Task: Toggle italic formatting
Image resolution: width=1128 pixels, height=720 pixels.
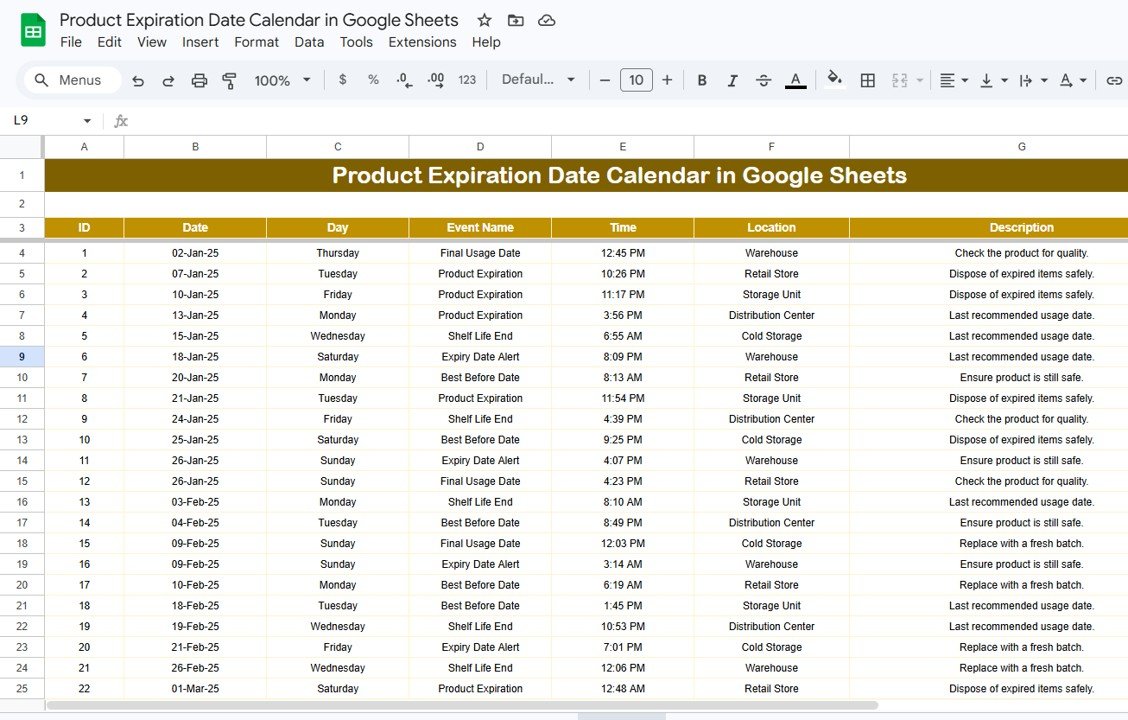Action: click(x=732, y=81)
